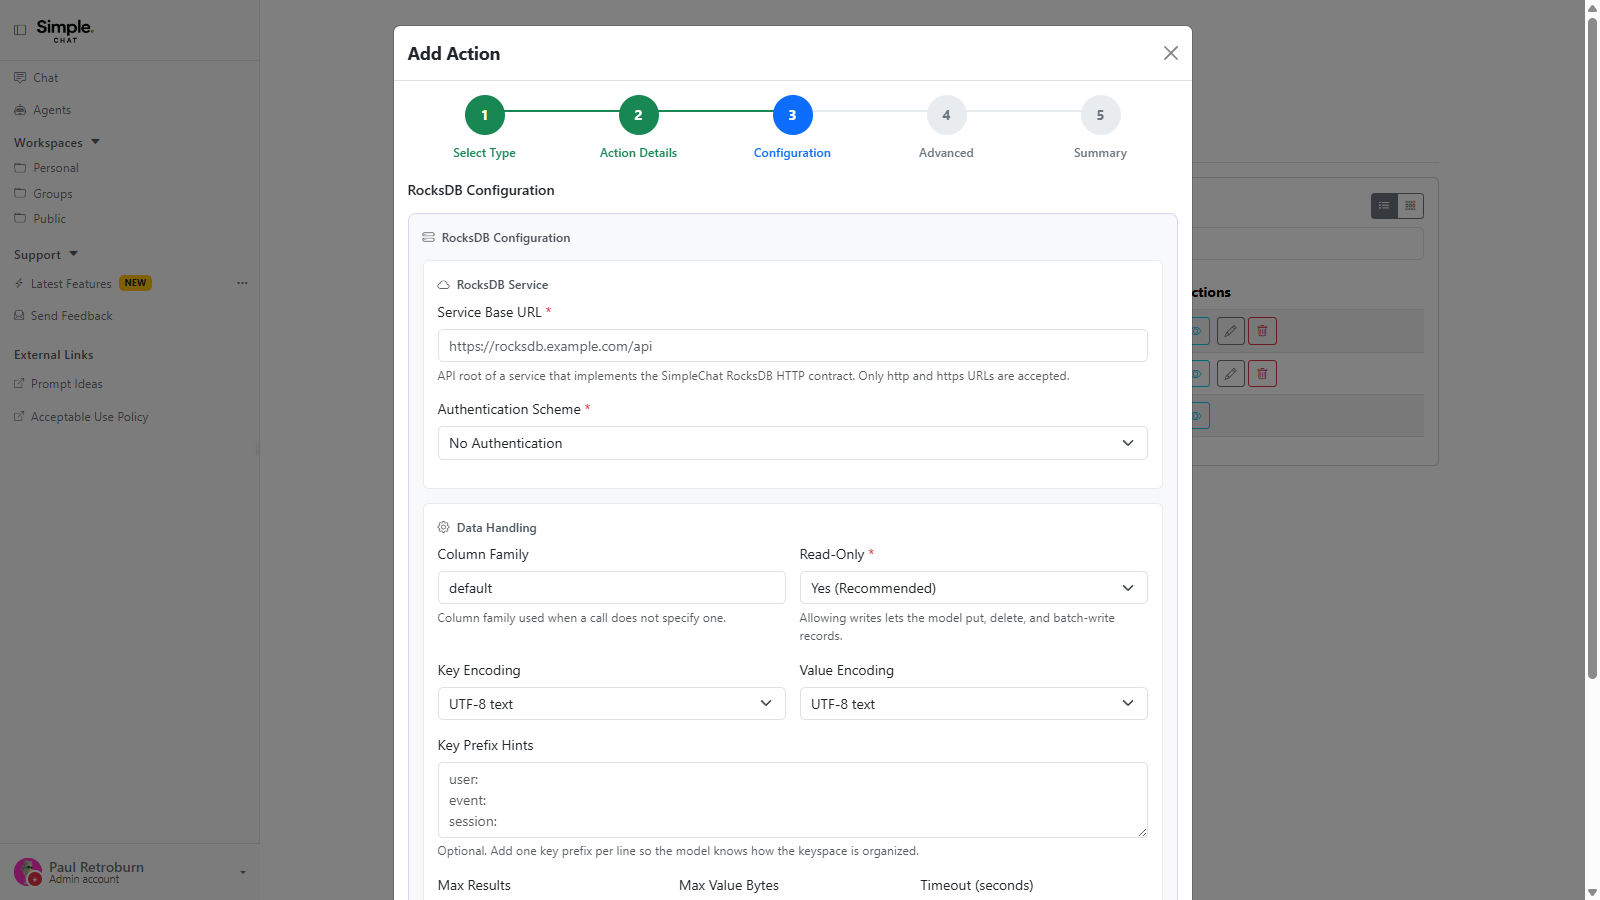
Task: Toggle the sidebar collapse icon
Action: coord(20,30)
